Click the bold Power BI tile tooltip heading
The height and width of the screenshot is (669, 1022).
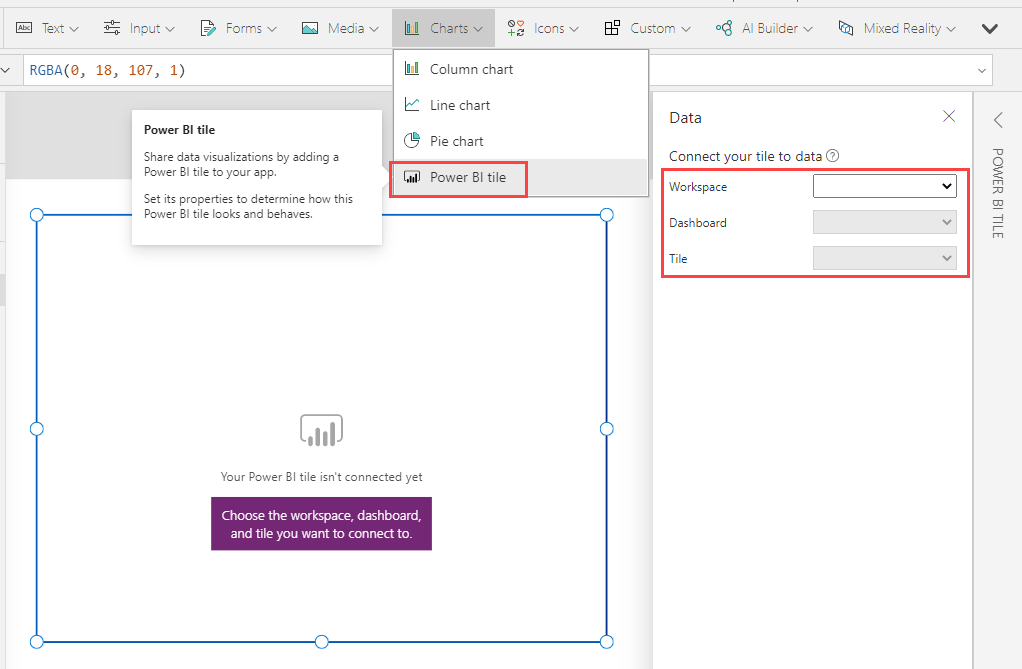(179, 130)
